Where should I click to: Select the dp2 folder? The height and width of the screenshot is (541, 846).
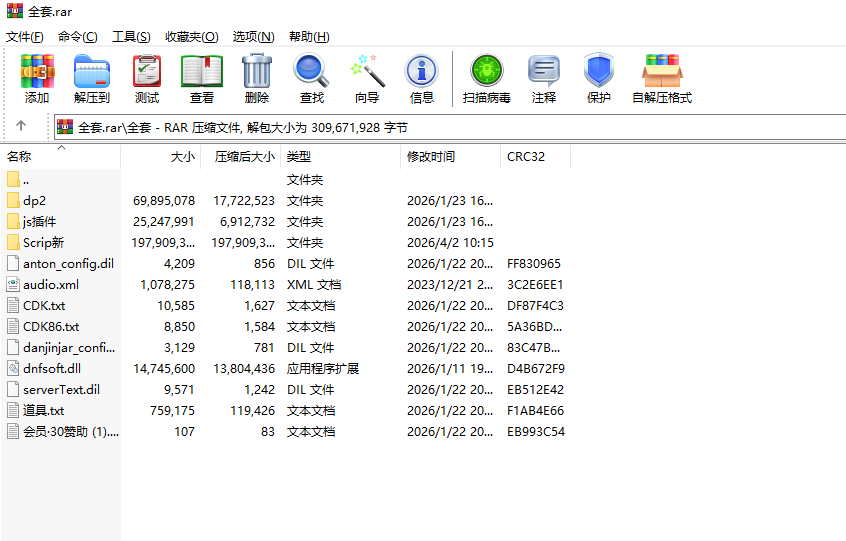point(35,200)
